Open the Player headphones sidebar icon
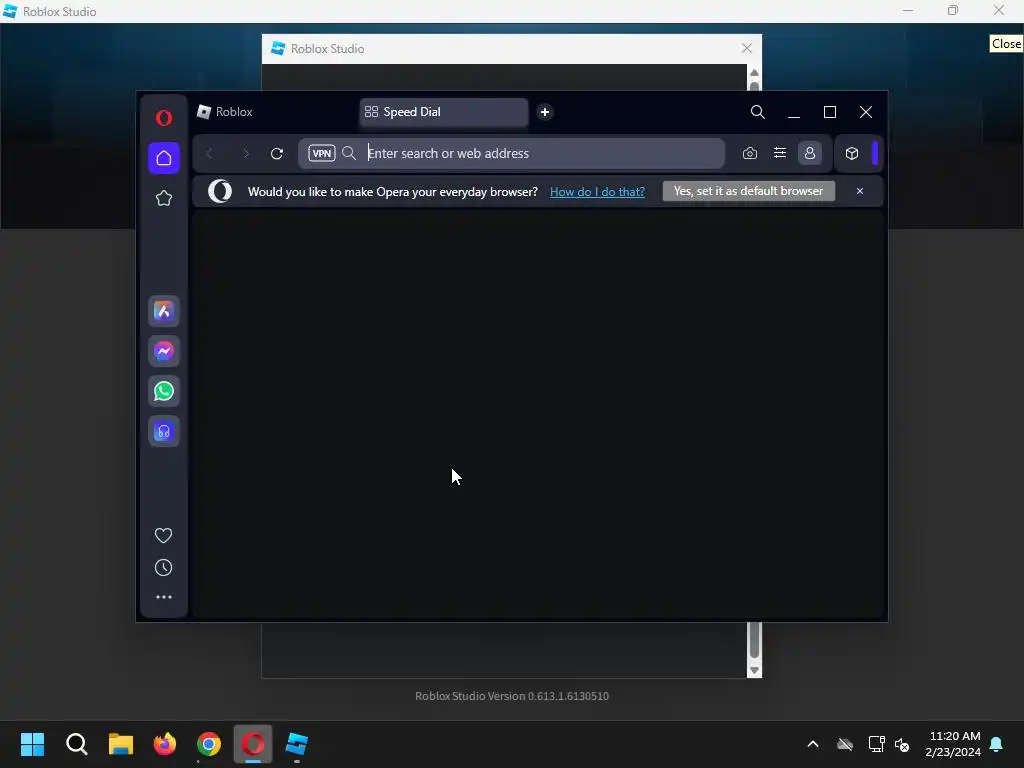Viewport: 1024px width, 768px height. (164, 431)
